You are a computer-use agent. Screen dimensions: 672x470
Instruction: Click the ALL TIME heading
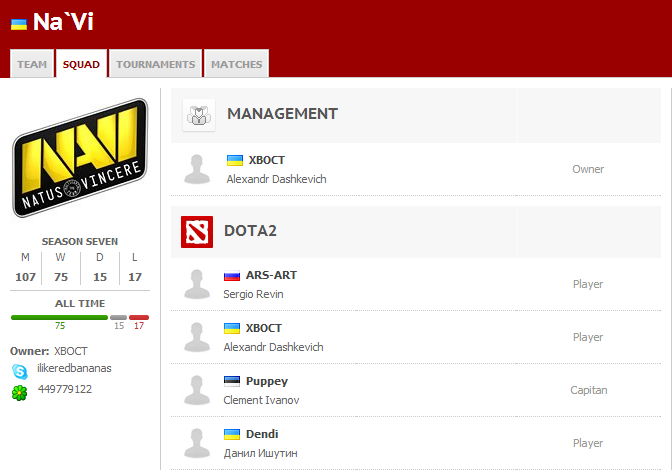coord(80,304)
